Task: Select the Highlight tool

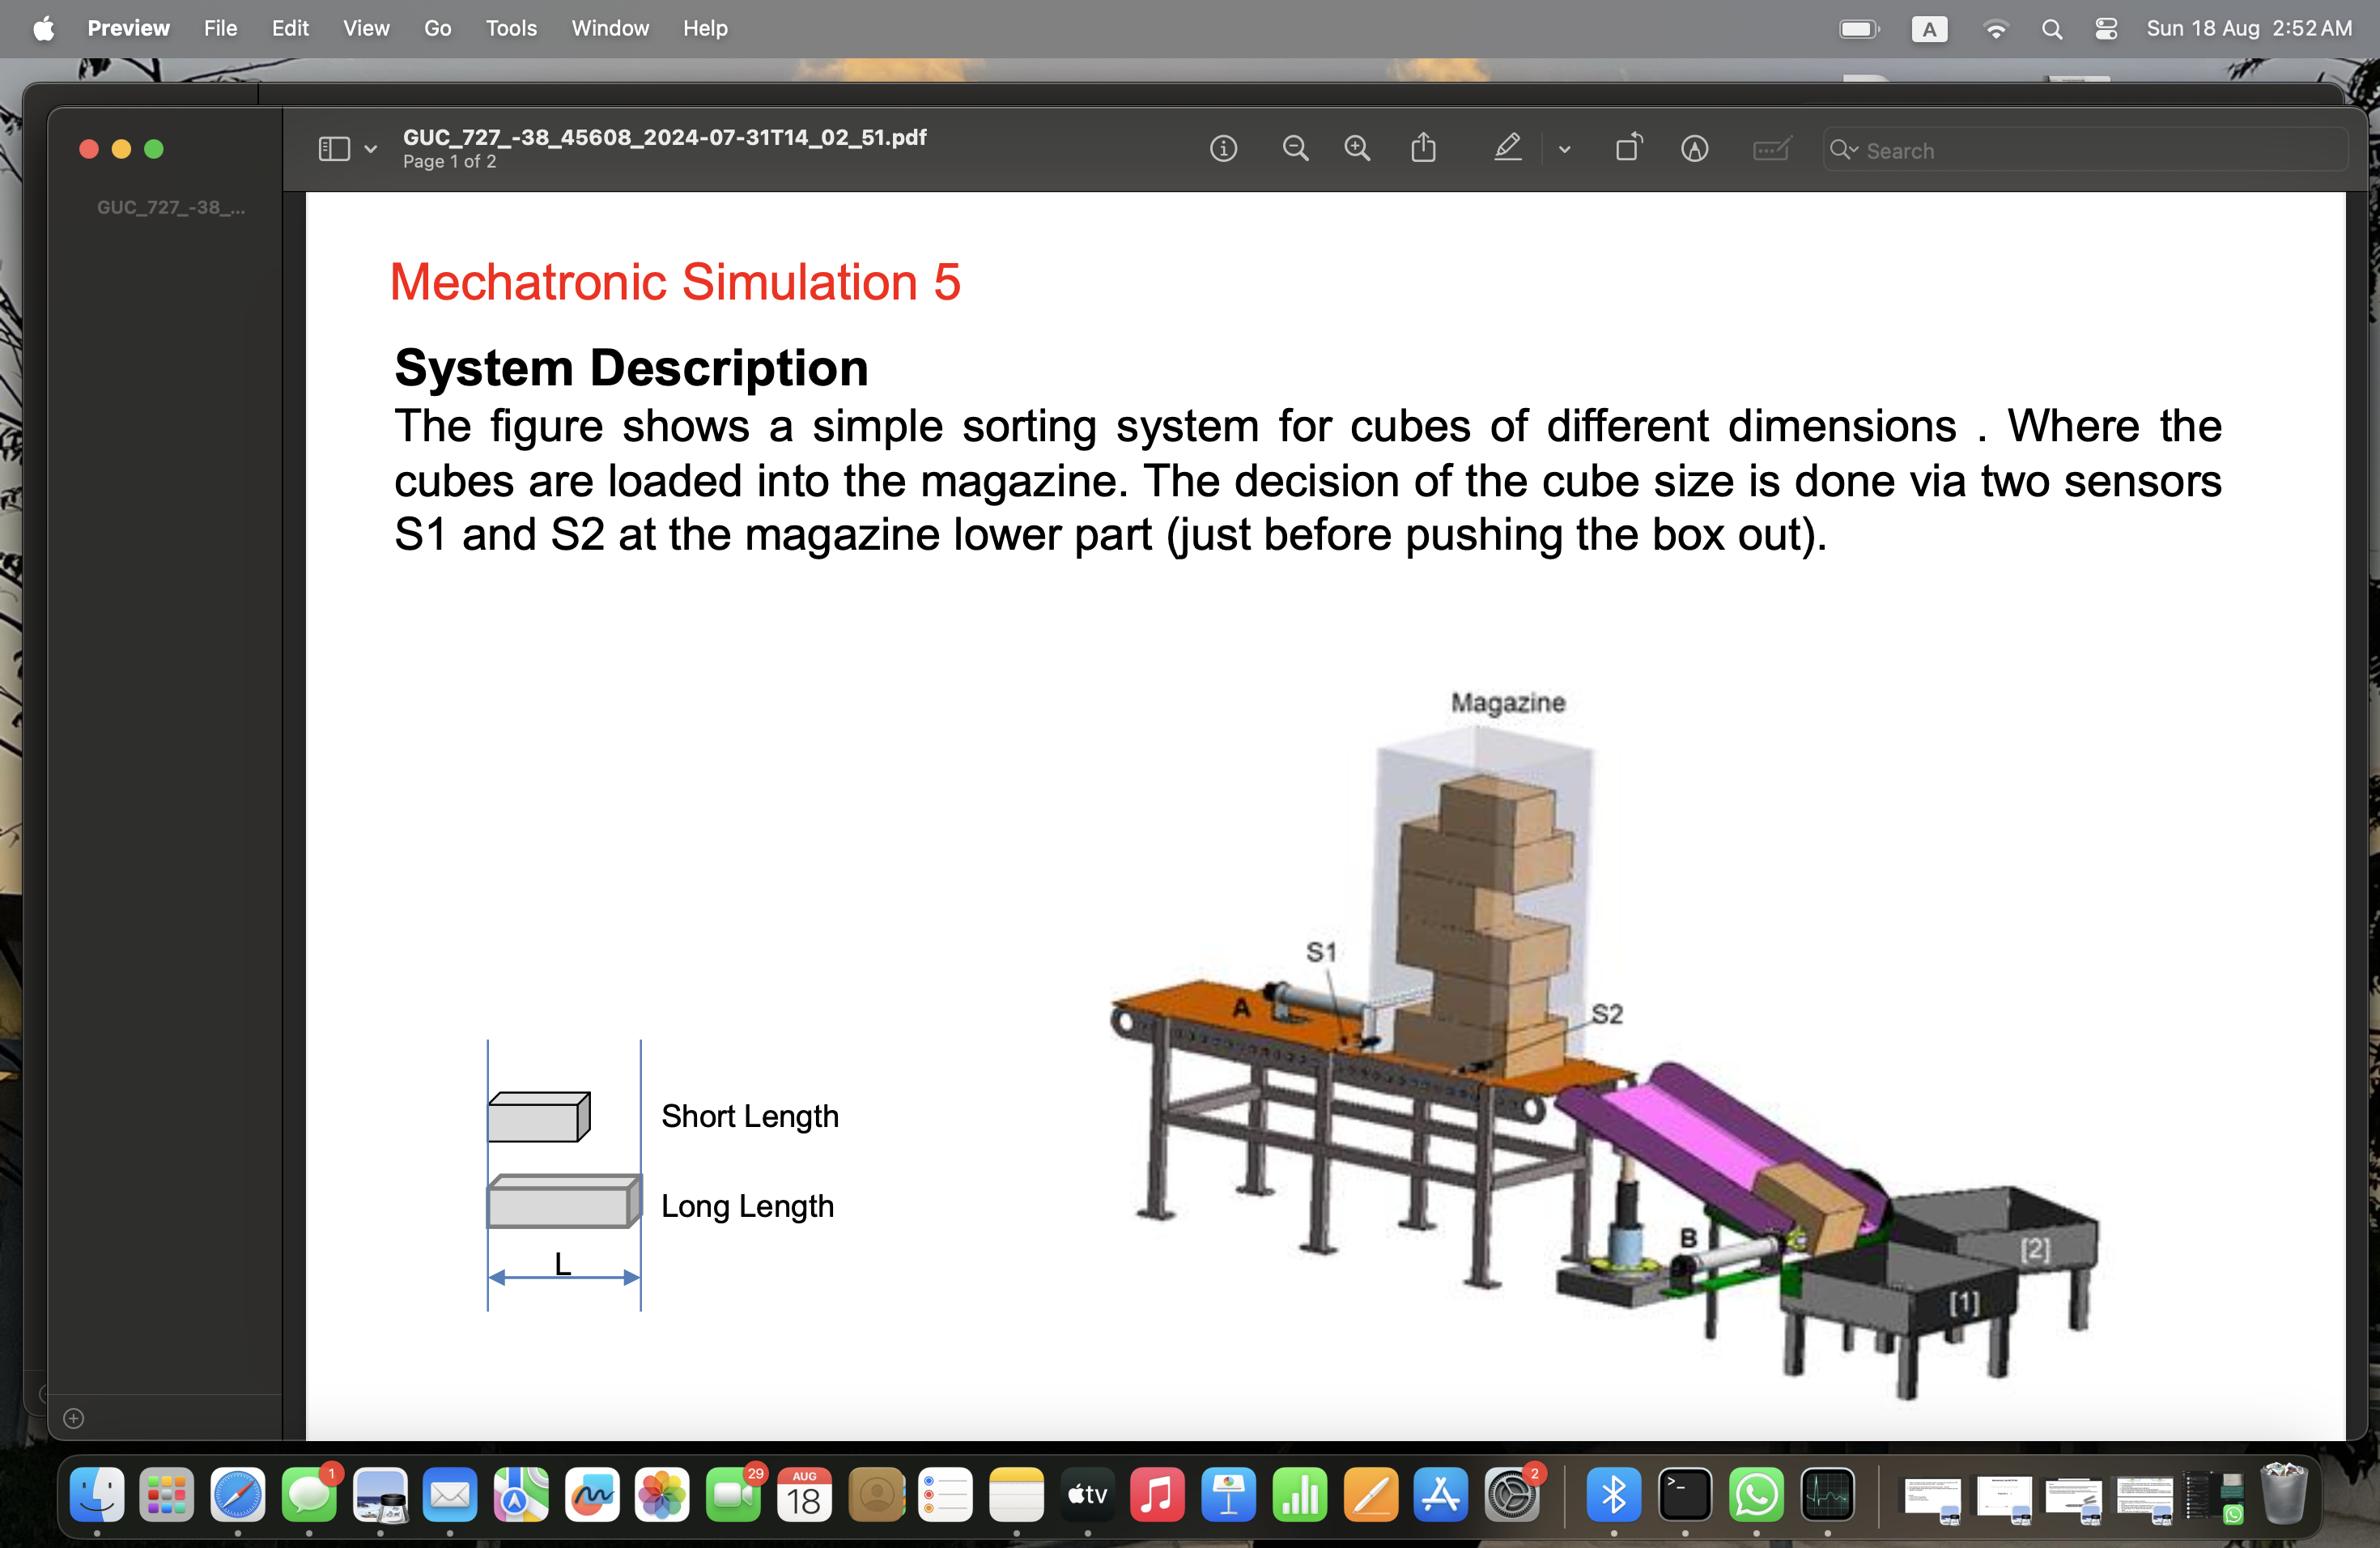Action: tap(1508, 148)
